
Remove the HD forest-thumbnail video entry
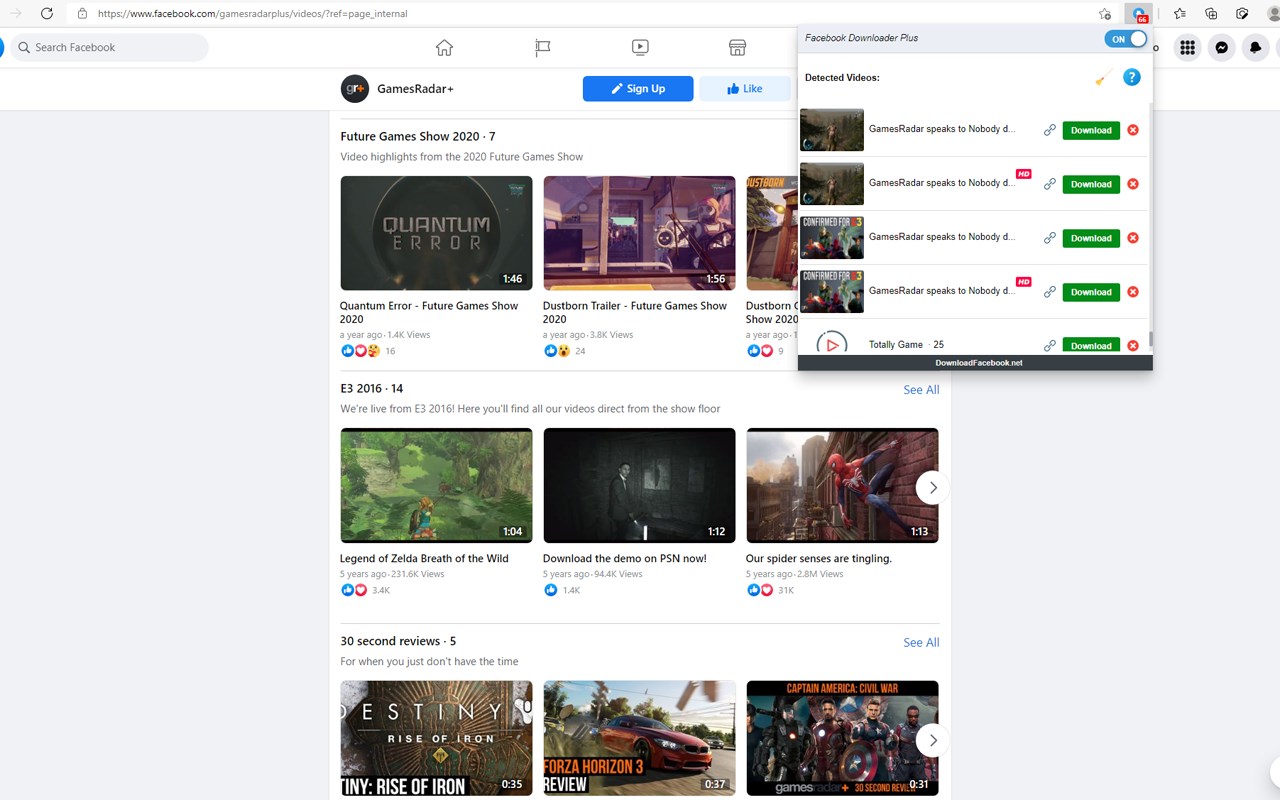(x=1133, y=184)
